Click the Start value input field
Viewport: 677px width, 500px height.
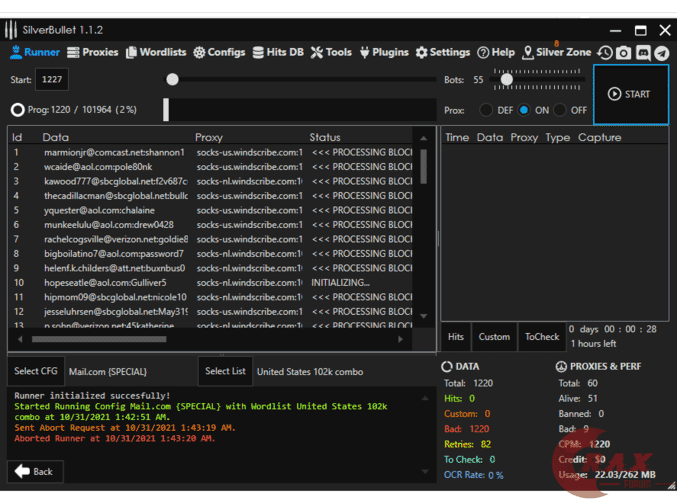click(51, 79)
